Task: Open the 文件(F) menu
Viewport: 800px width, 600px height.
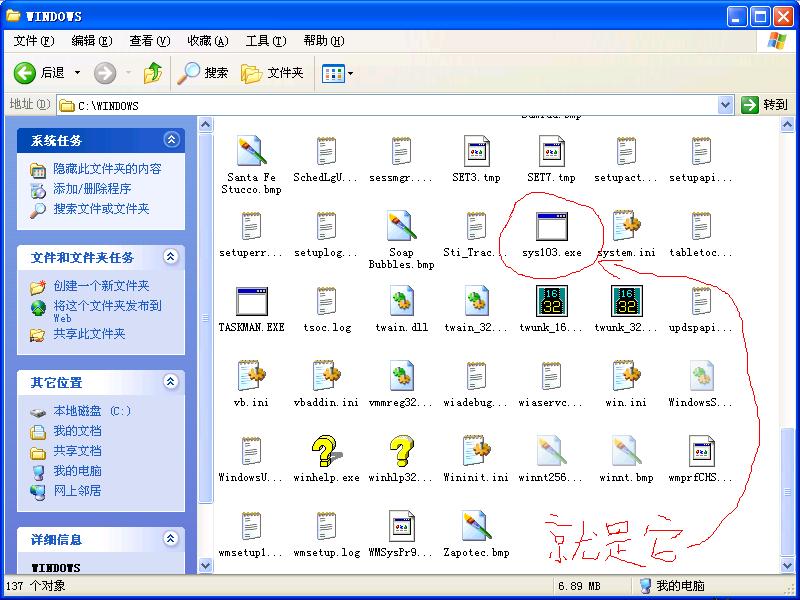Action: (34, 41)
